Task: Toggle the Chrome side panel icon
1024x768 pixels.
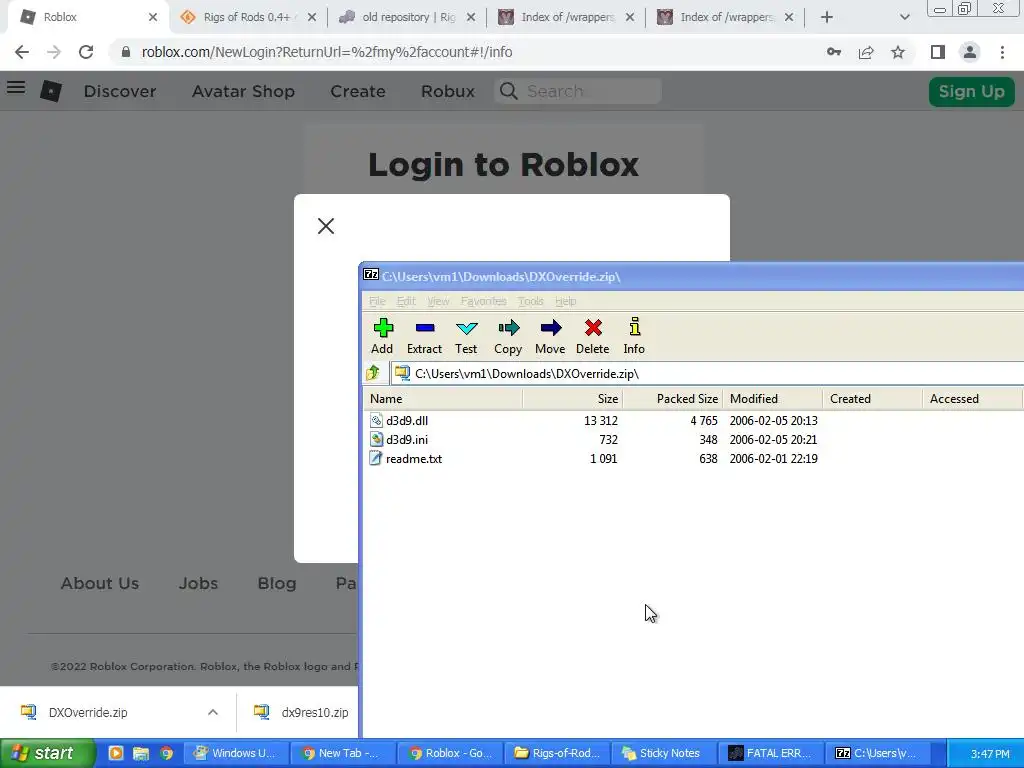Action: pos(938,52)
